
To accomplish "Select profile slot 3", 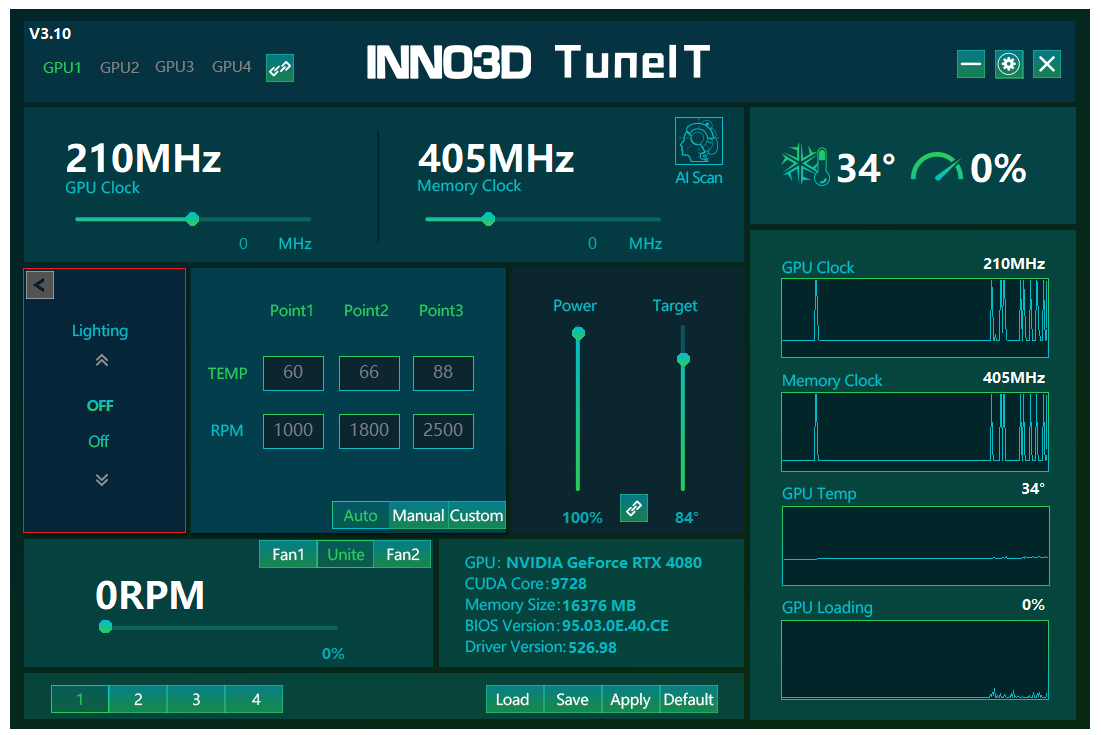I will (x=196, y=699).
